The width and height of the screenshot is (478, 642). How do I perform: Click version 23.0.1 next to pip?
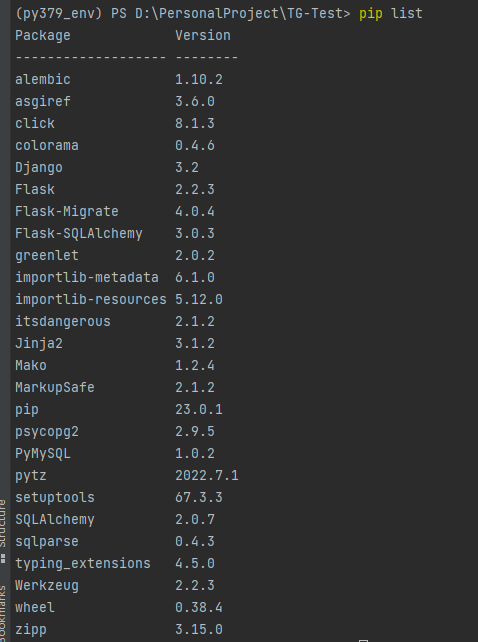pyautogui.click(x=199, y=409)
